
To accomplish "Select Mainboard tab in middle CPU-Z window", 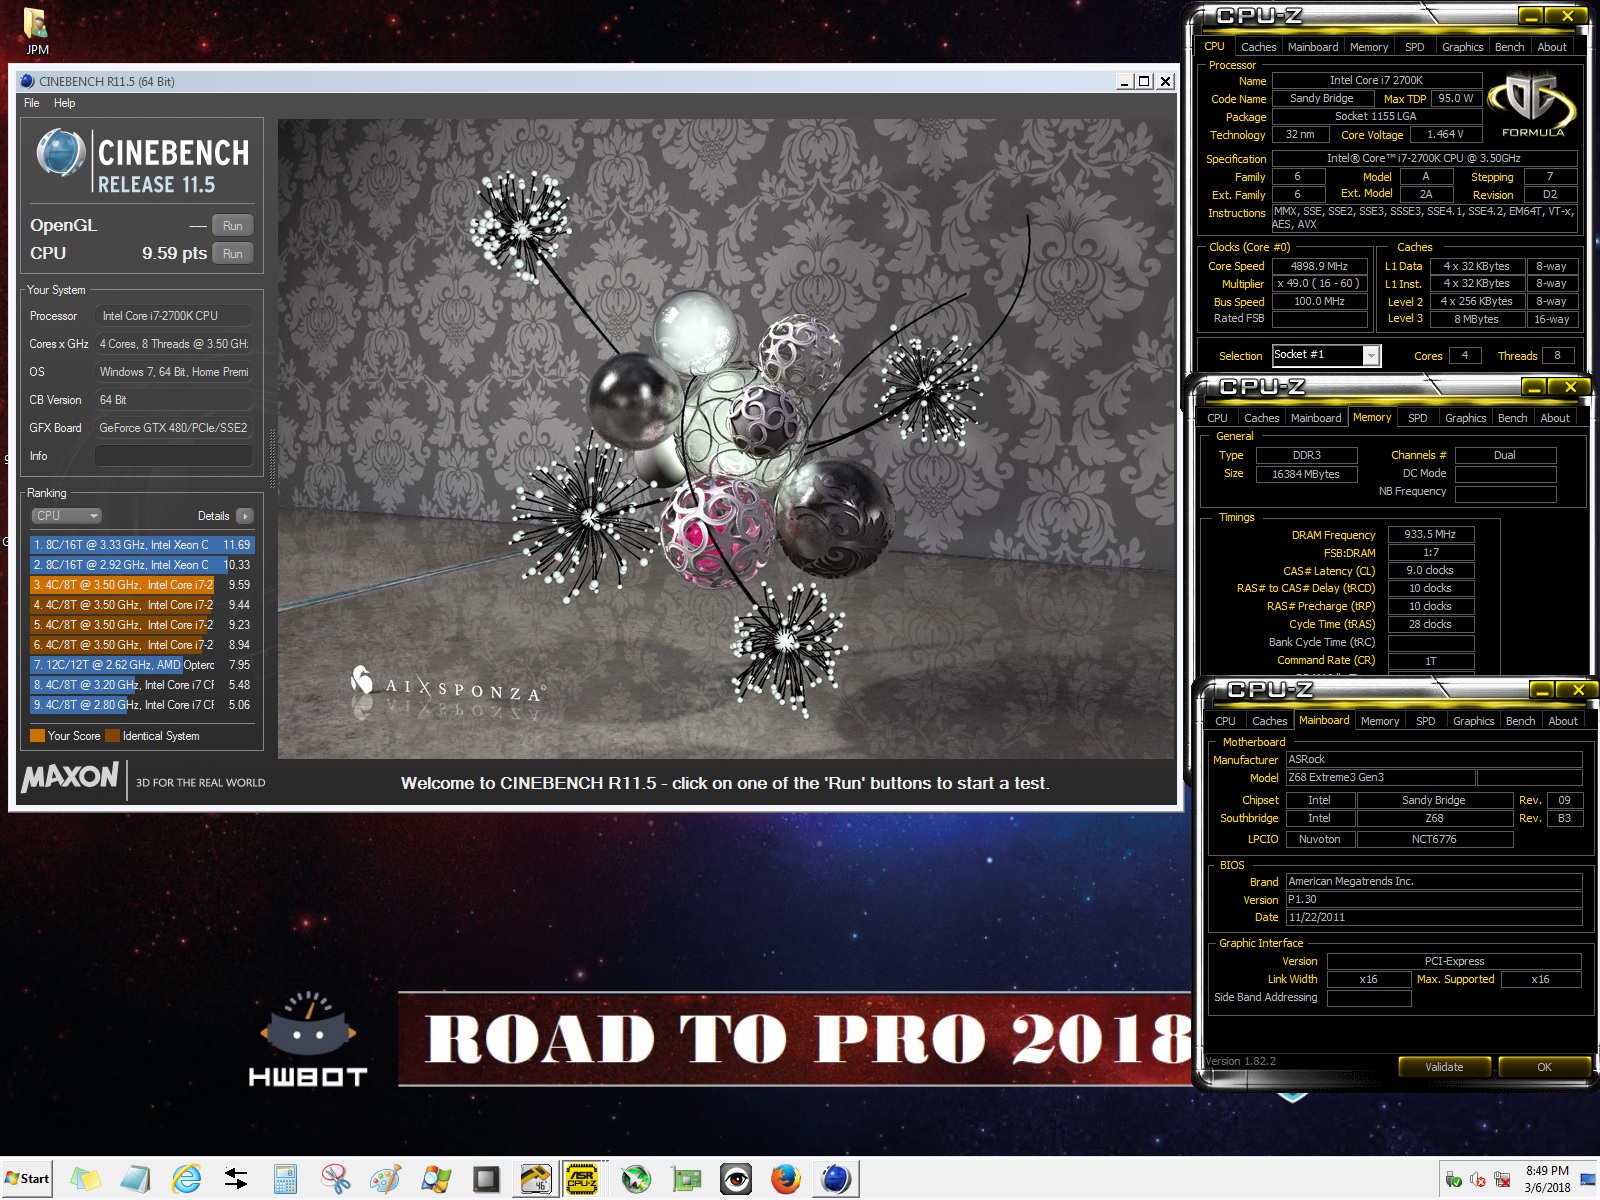I will 1316,418.
